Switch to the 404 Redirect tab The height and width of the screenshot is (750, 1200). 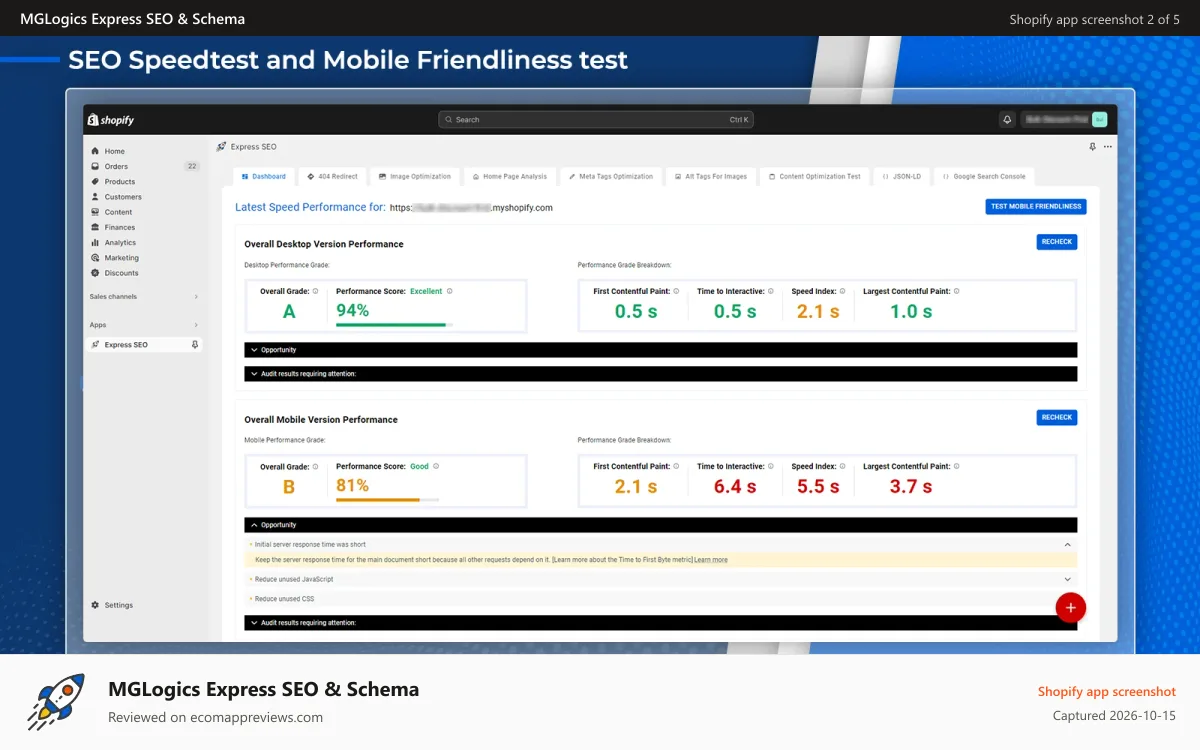click(332, 176)
